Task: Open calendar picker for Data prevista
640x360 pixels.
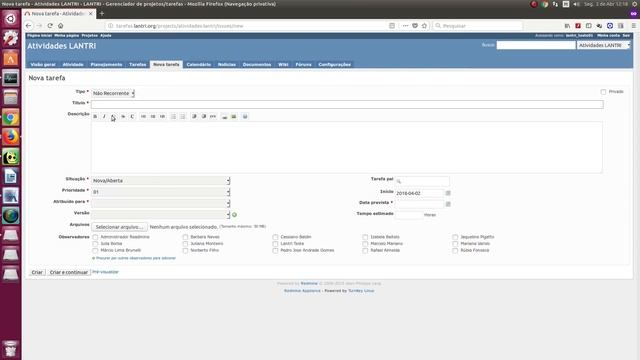Action: coord(448,204)
